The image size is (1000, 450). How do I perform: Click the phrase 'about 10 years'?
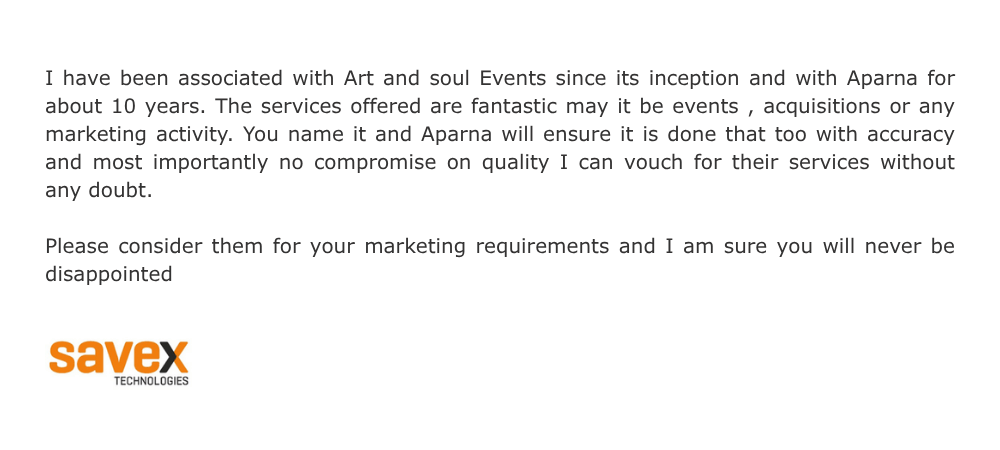pos(125,107)
